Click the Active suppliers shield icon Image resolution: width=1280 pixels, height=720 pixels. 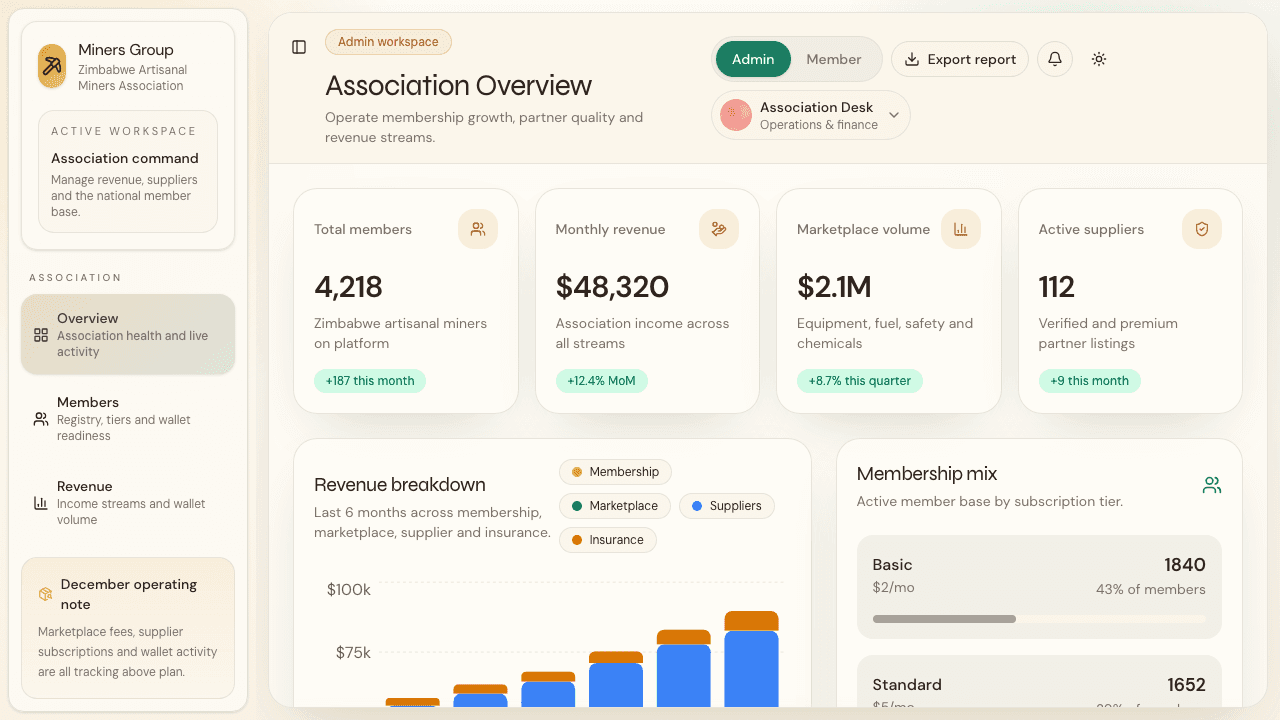(1202, 229)
